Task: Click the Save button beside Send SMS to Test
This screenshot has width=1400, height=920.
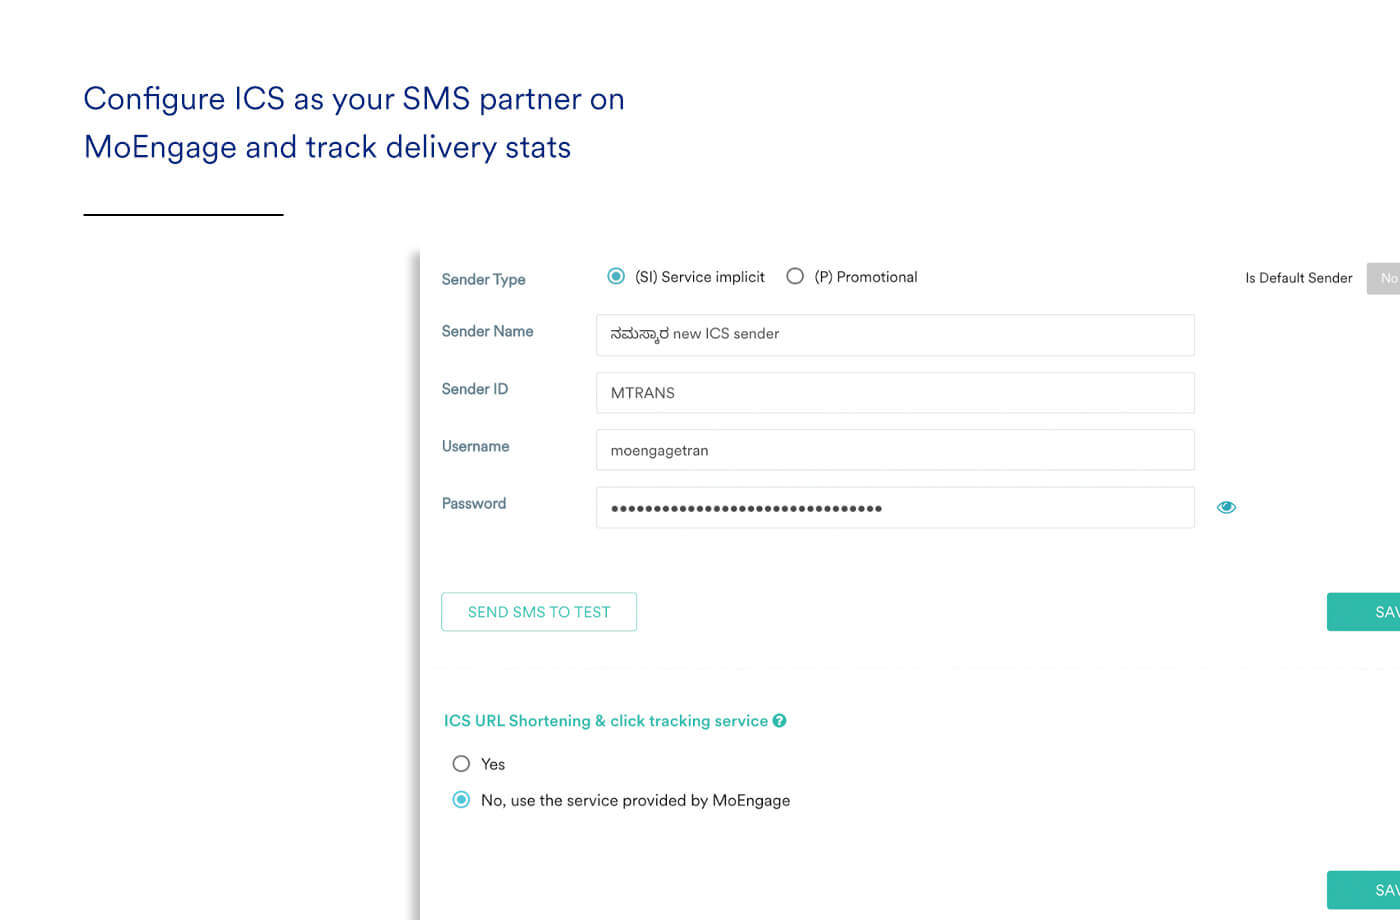Action: point(1364,612)
